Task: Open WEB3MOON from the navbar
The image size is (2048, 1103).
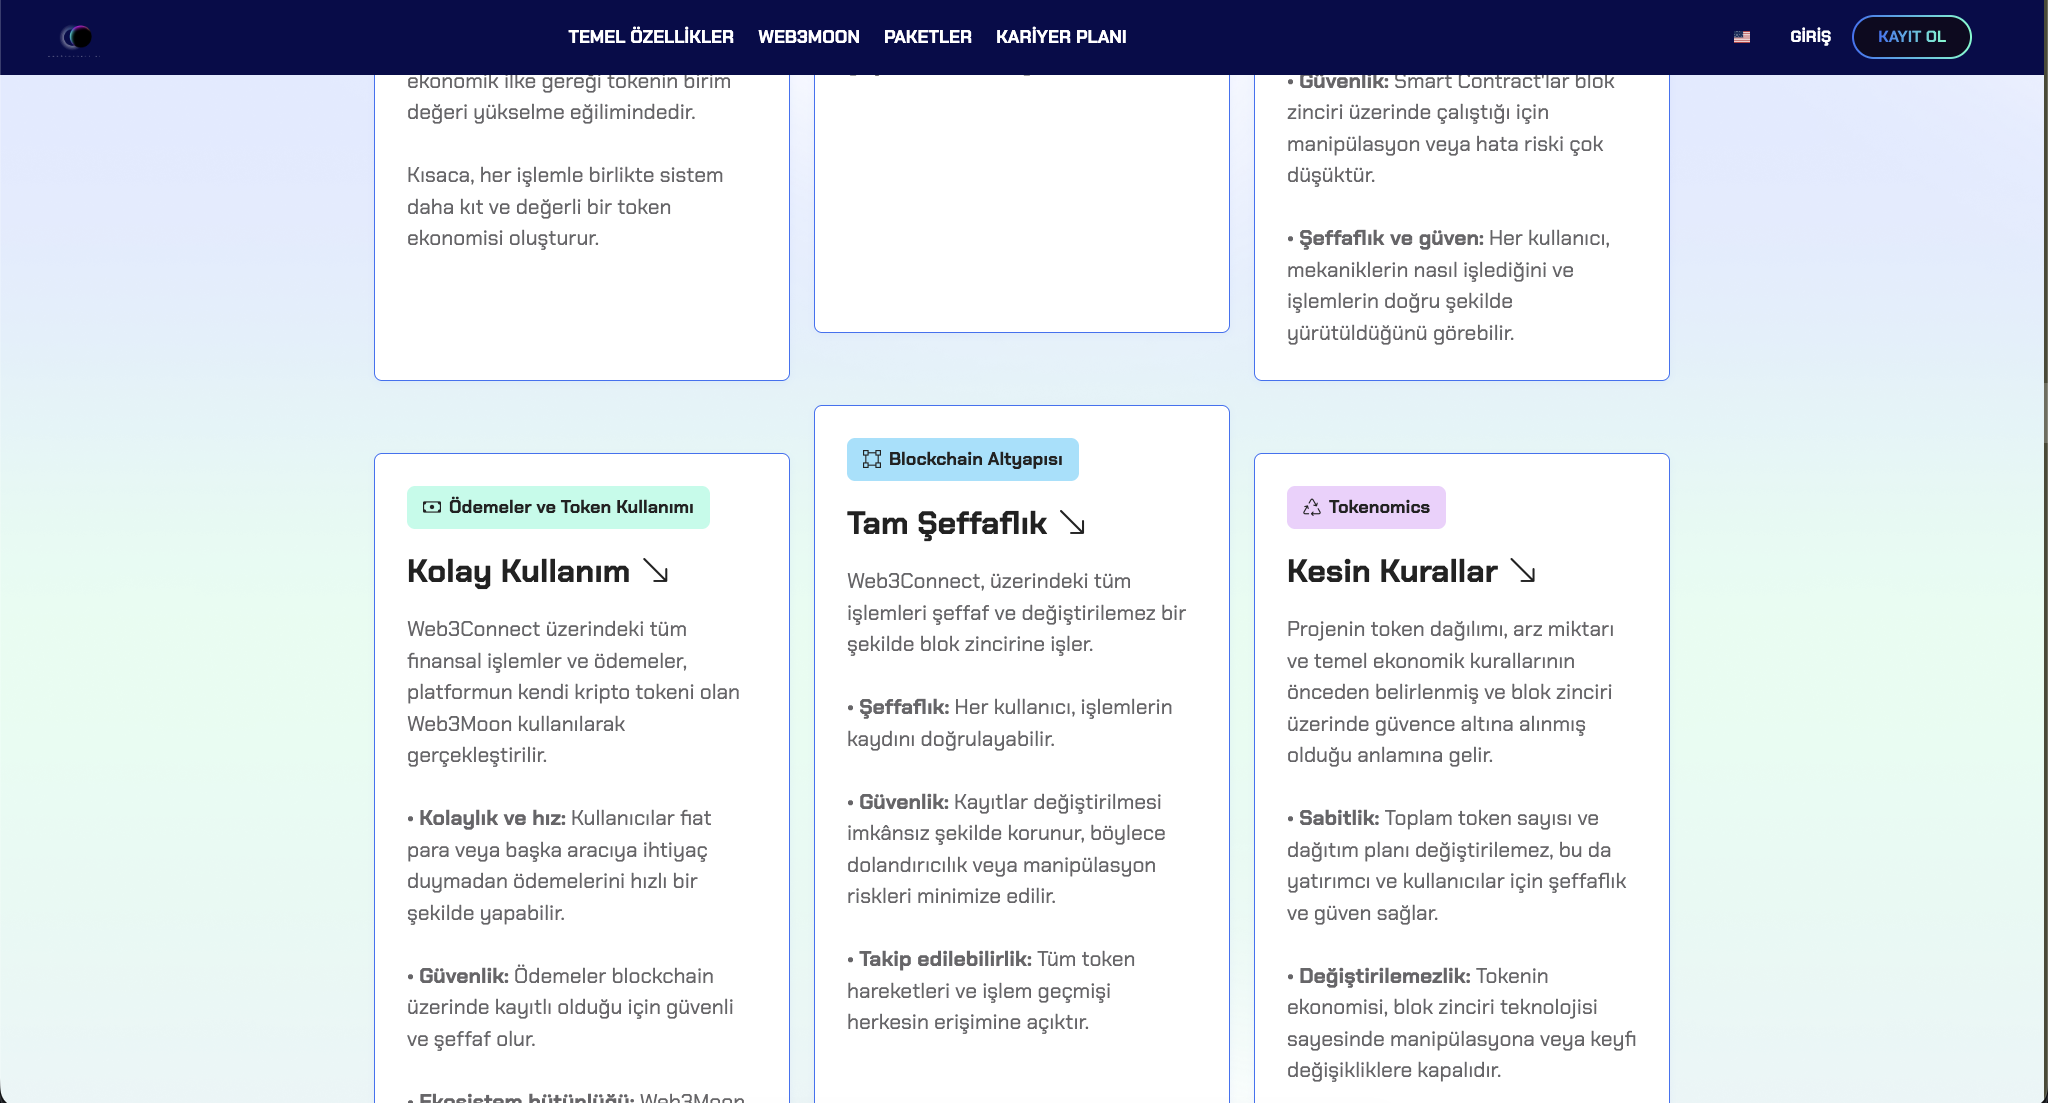Action: coord(809,36)
